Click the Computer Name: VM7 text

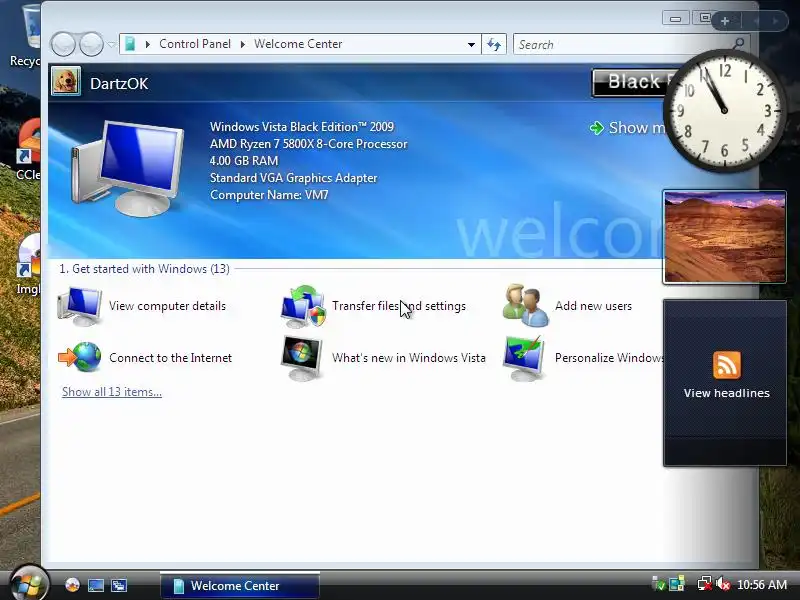[269, 195]
